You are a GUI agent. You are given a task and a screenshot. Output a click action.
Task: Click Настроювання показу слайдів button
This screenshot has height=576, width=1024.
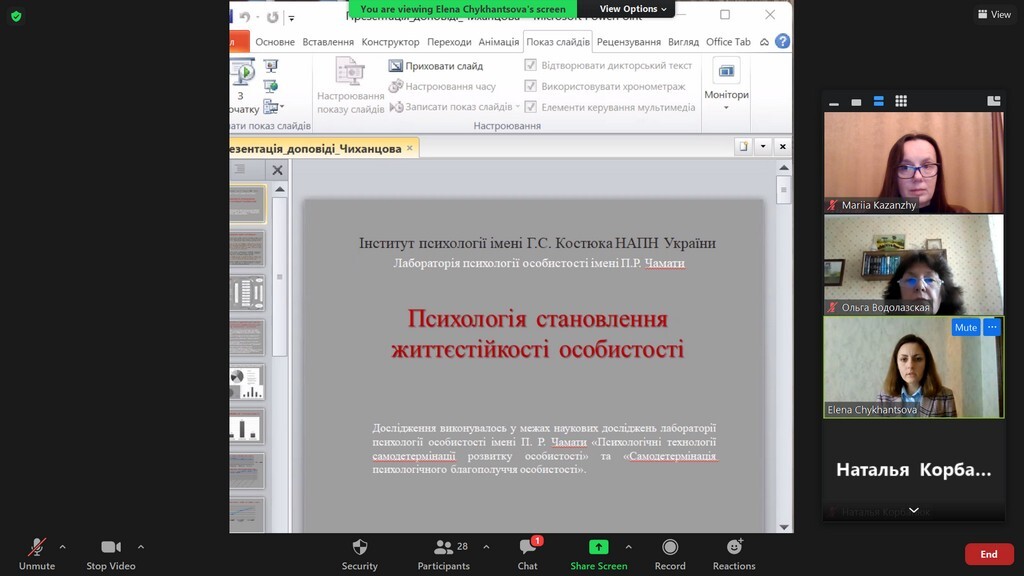click(x=350, y=87)
